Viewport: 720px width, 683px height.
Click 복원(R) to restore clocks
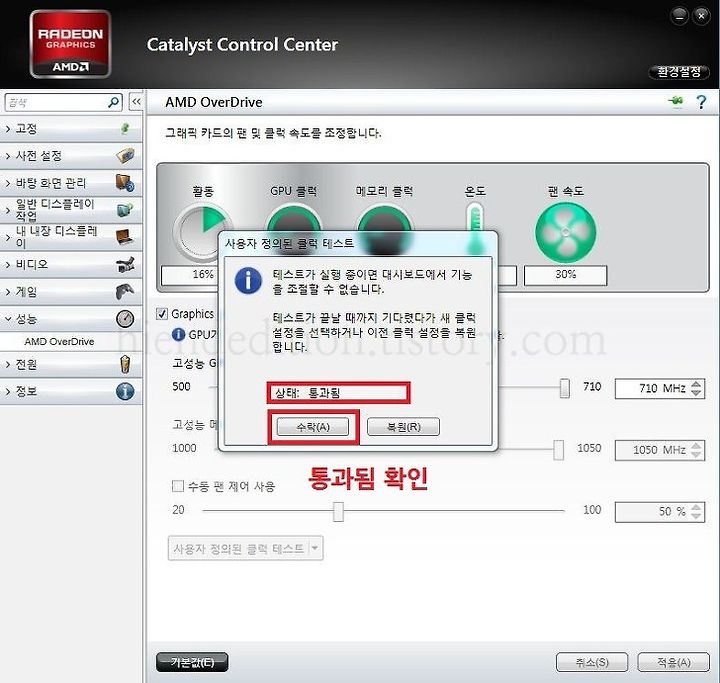click(403, 427)
